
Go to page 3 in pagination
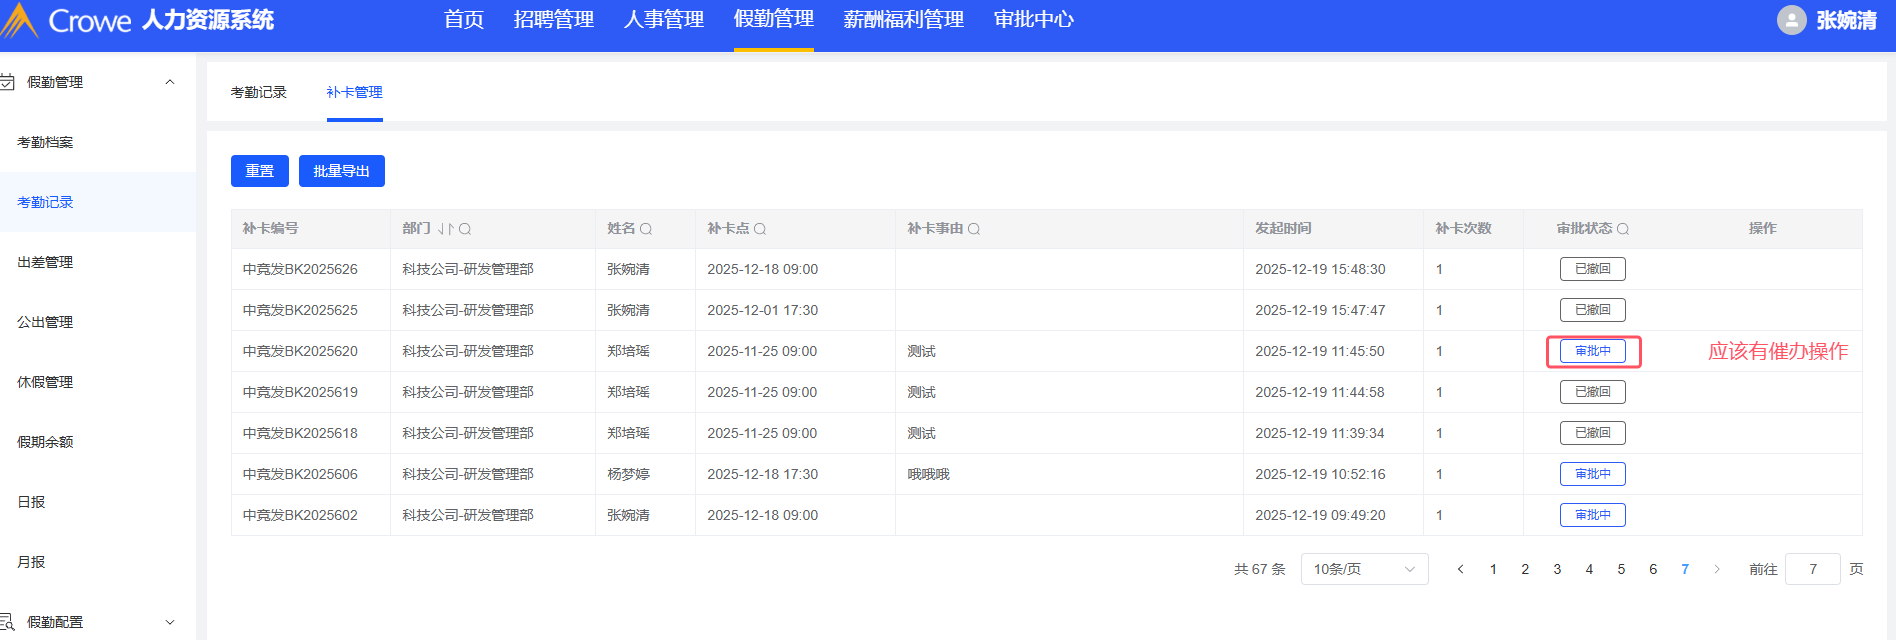1557,569
